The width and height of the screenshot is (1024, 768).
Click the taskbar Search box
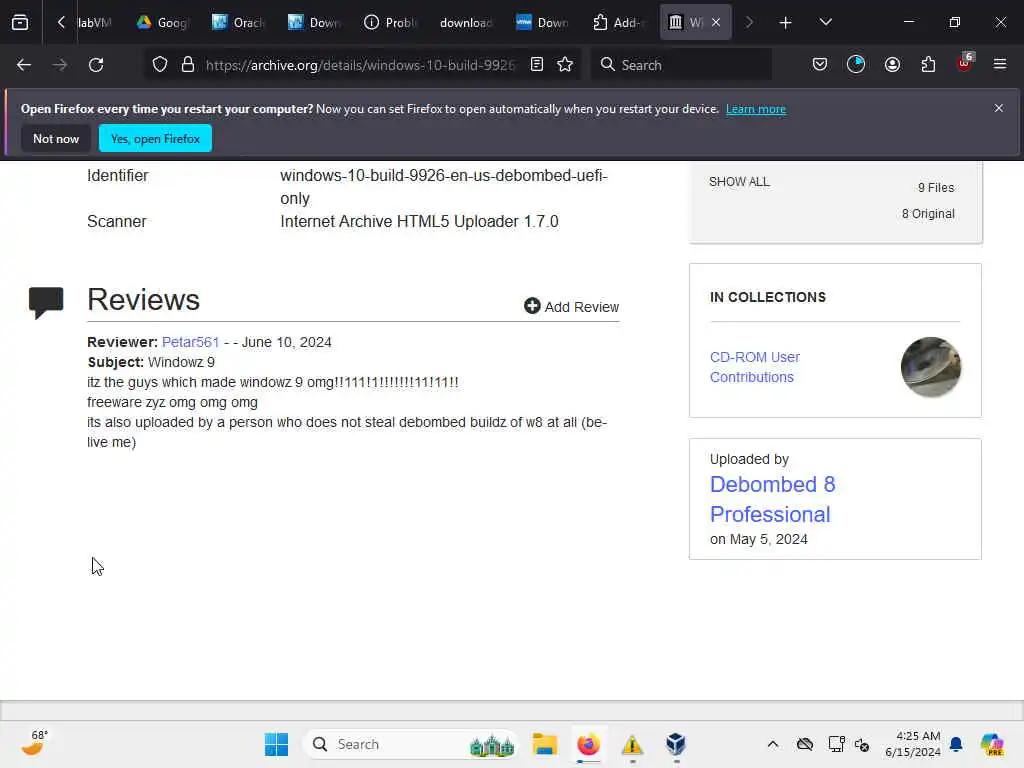tap(411, 744)
